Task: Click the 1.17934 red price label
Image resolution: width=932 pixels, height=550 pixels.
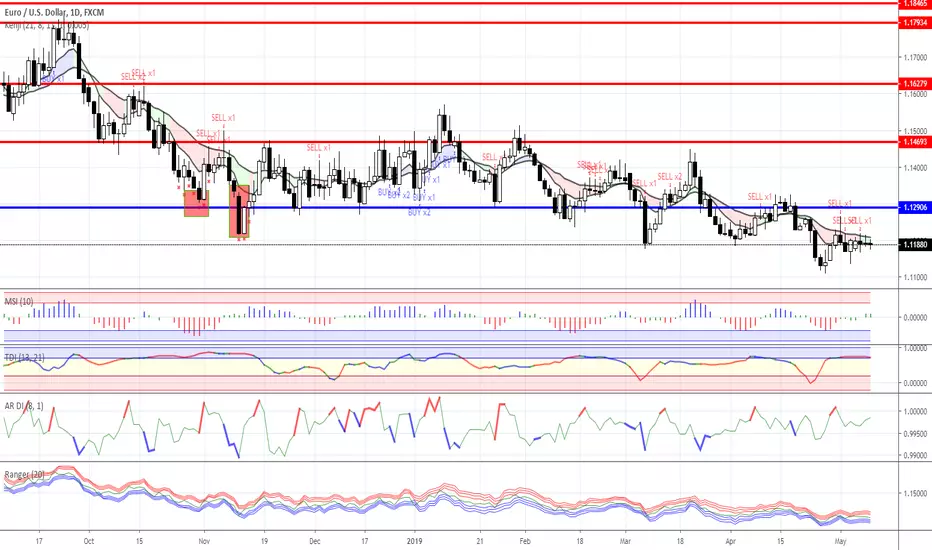Action: [915, 23]
